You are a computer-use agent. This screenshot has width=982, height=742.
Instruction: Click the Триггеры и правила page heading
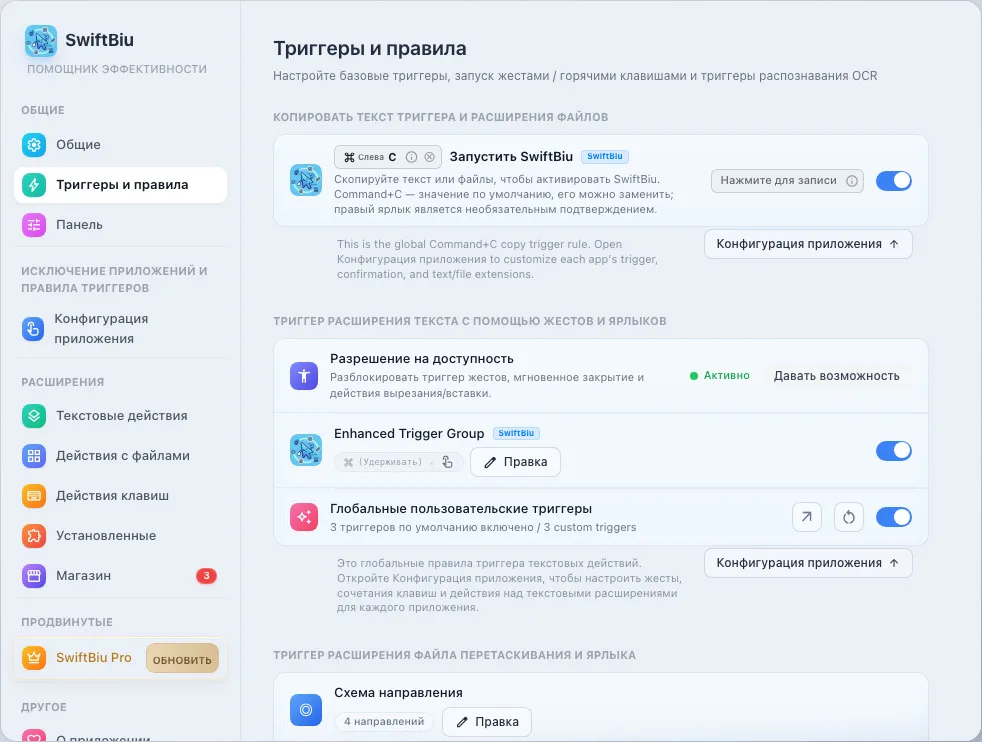pyautogui.click(x=370, y=49)
